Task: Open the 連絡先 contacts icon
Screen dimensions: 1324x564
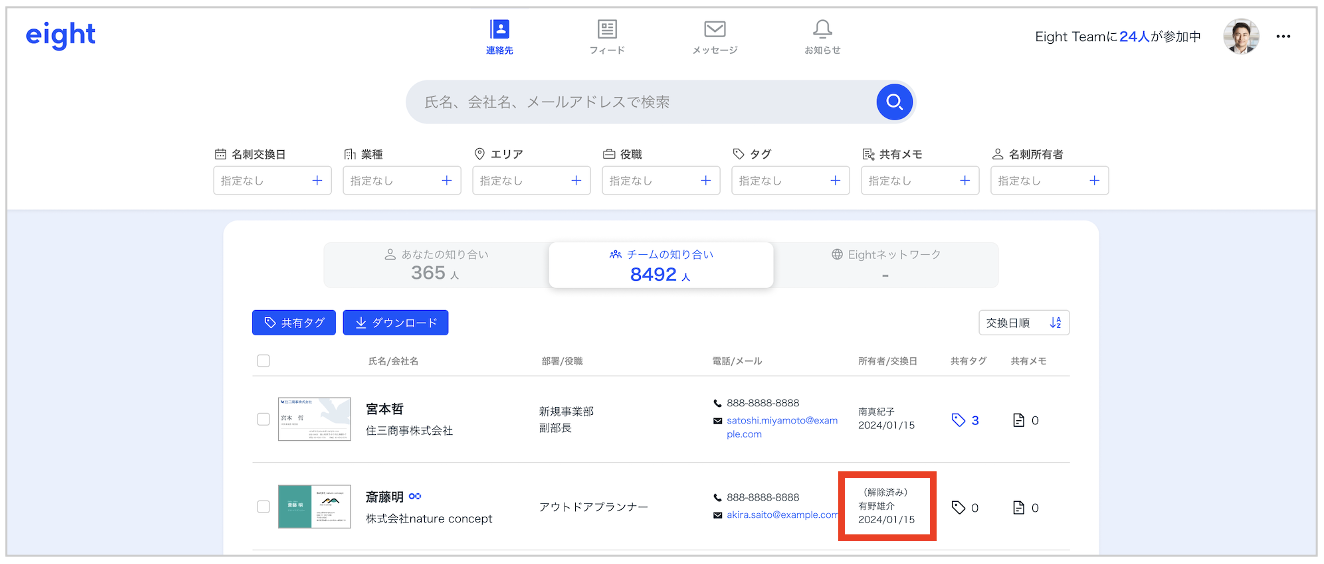Action: (499, 30)
